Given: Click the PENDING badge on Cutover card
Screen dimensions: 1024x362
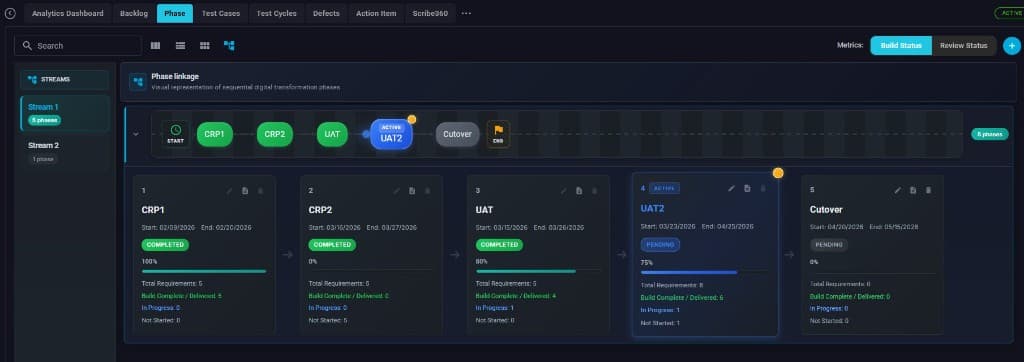Looking at the screenshot, I should point(829,244).
